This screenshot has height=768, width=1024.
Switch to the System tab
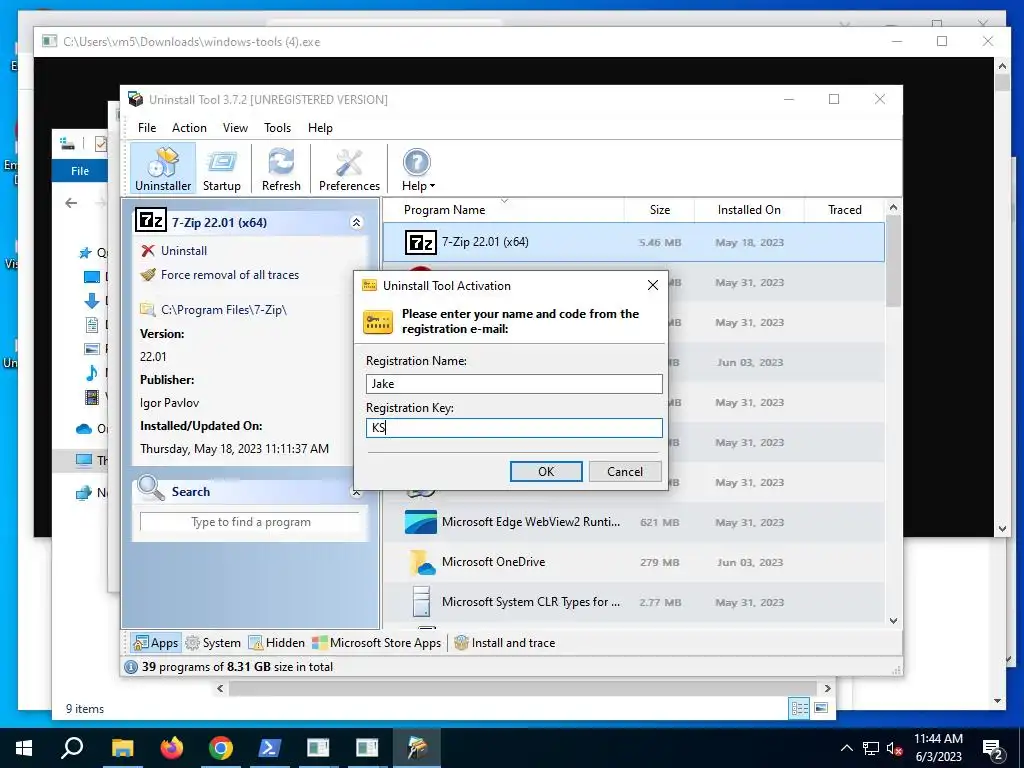(213, 643)
